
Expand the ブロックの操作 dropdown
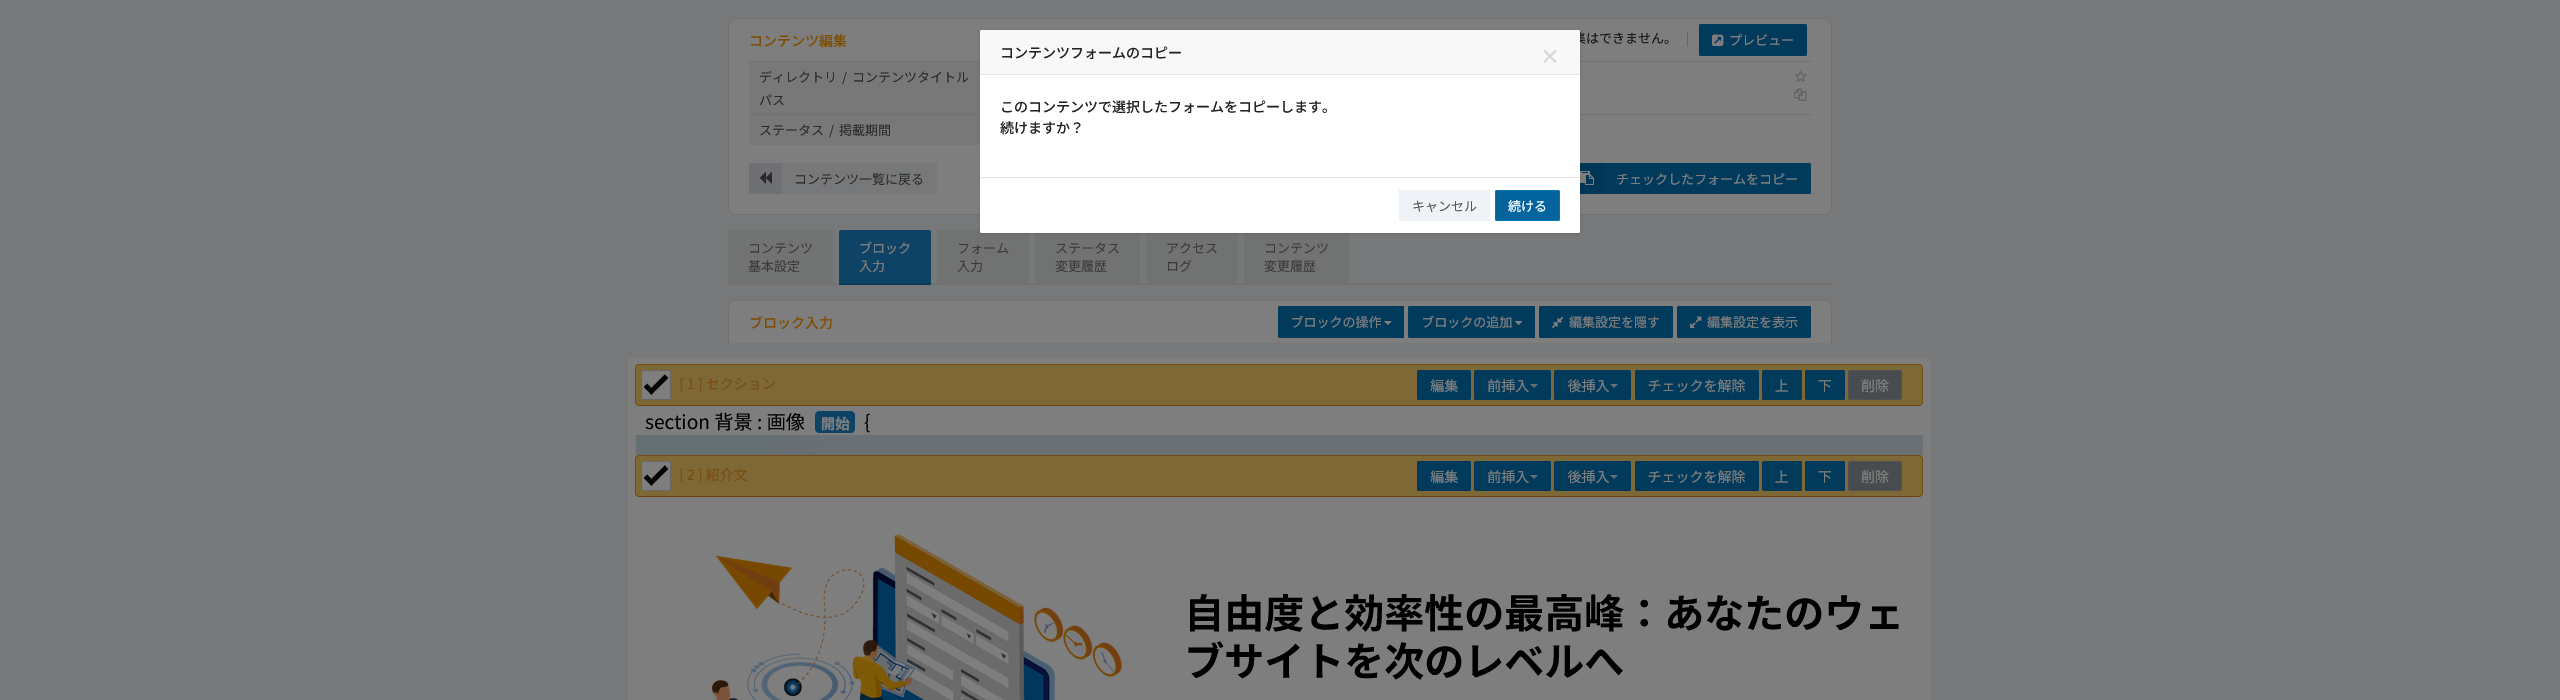coord(1341,322)
